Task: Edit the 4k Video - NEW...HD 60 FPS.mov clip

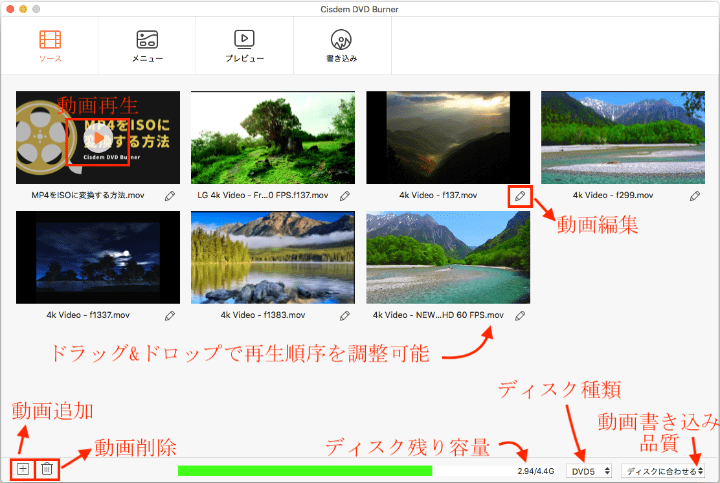Action: 520,316
